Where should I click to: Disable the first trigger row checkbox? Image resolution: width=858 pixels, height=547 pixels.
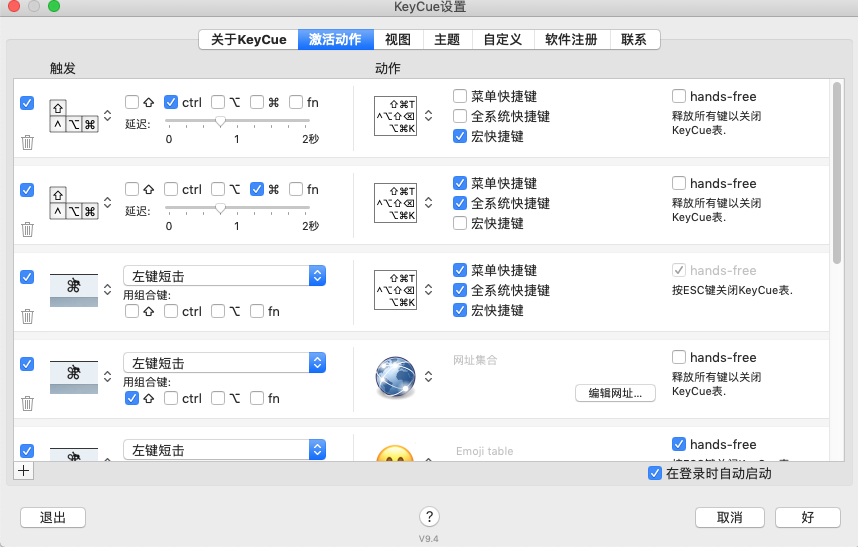point(27,103)
